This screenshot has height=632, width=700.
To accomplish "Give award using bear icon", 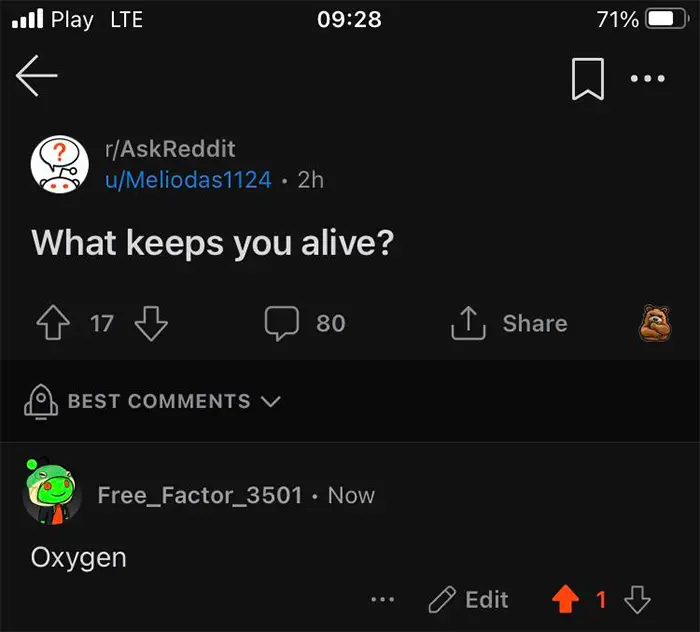I will click(x=654, y=323).
